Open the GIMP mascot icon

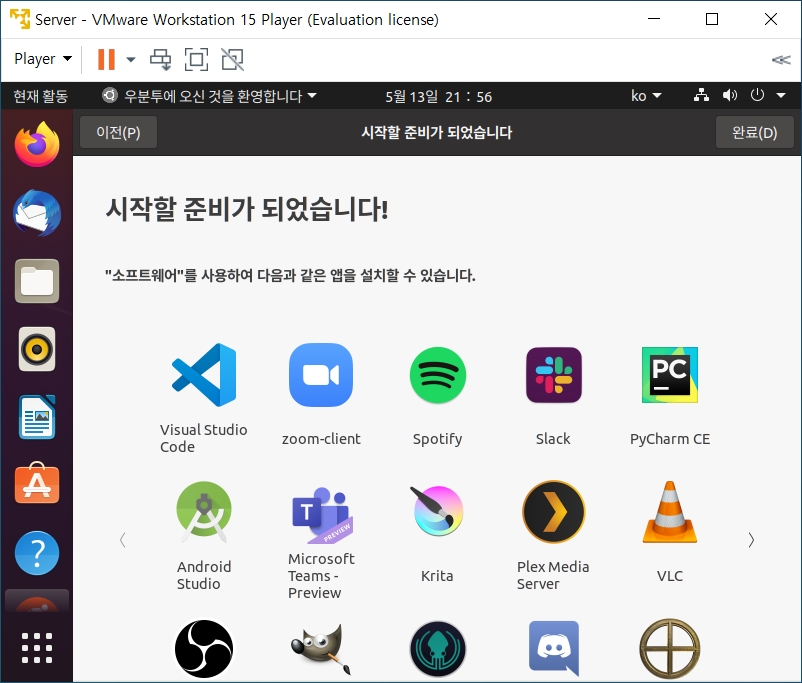tap(321, 649)
